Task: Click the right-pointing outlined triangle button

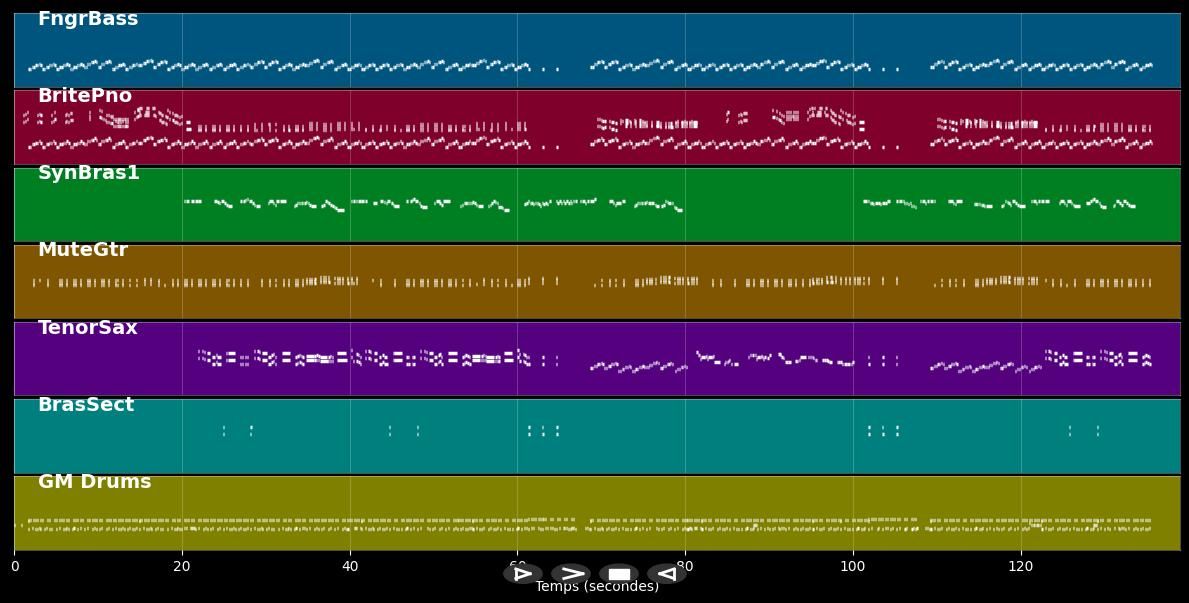Action: pos(522,574)
